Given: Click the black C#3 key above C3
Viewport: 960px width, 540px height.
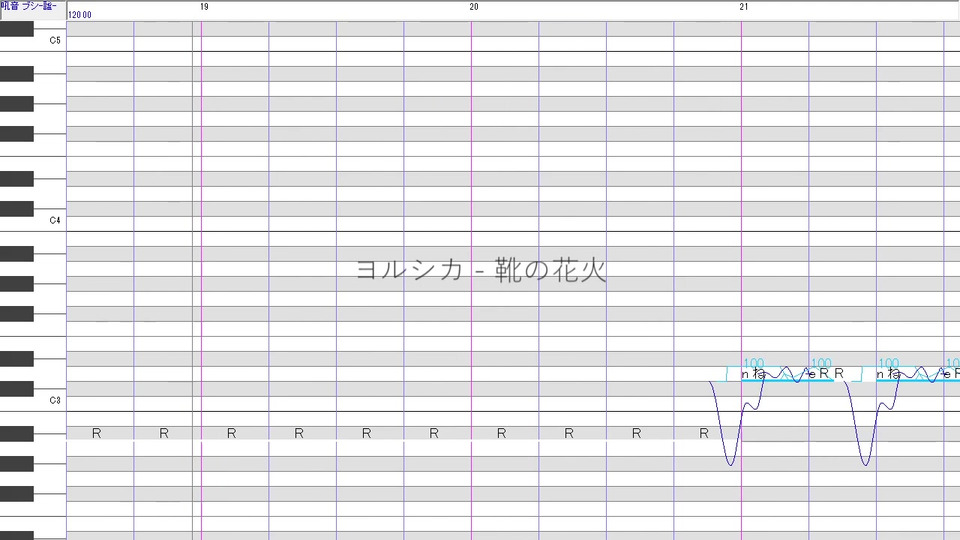Looking at the screenshot, I should 17,389.
